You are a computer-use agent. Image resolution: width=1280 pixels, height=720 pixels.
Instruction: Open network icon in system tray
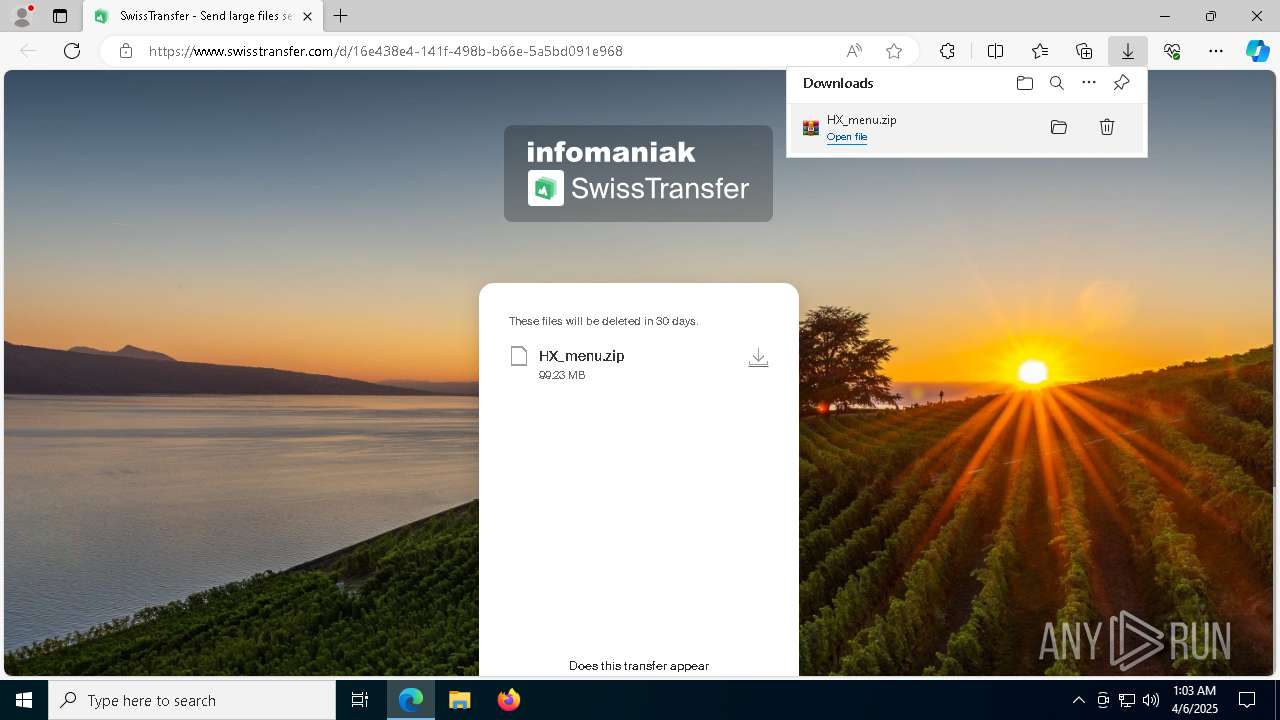1127,700
